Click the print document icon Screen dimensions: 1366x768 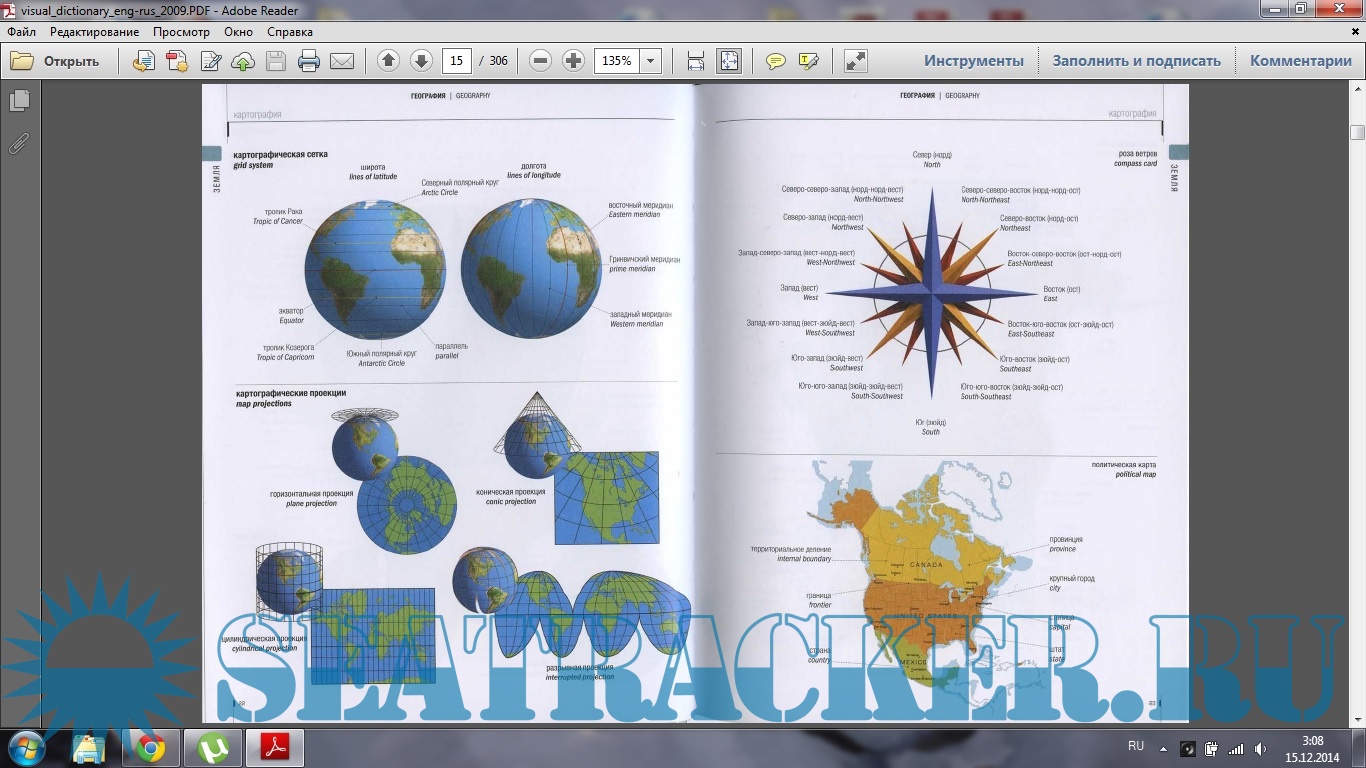[x=309, y=61]
